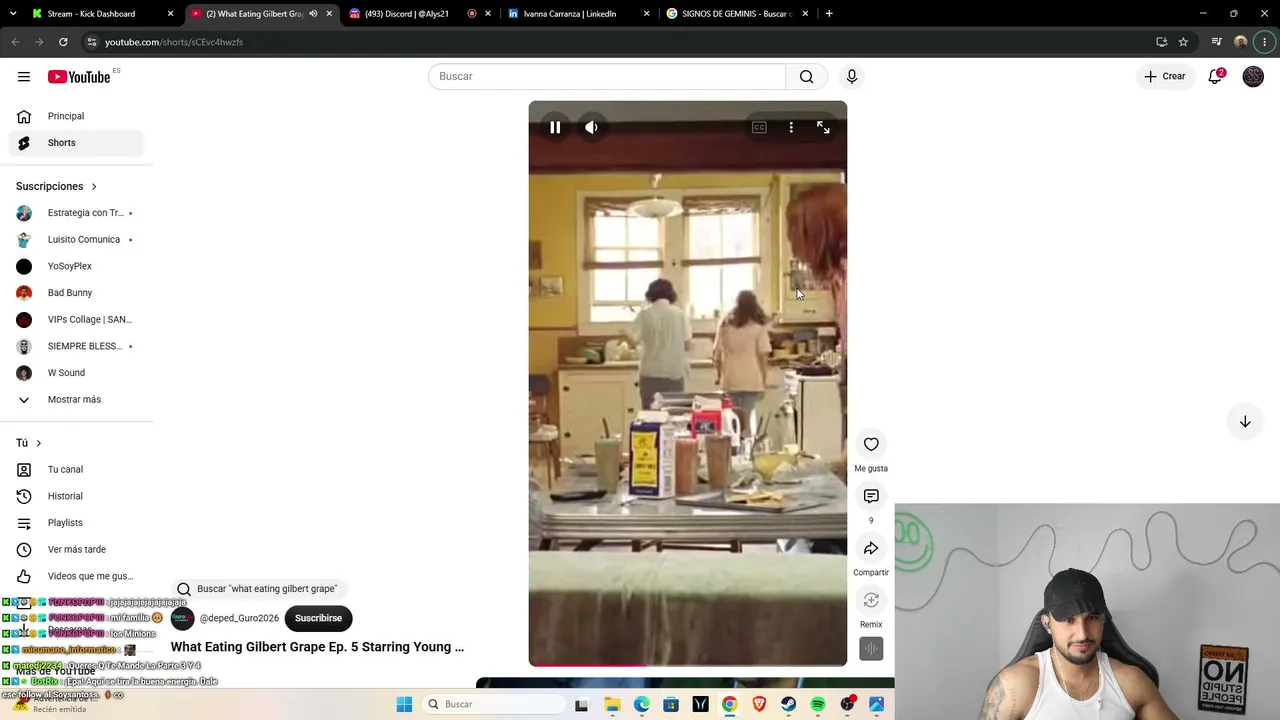Click the search magnifier button
Viewport: 1280px width, 720px height.
pyautogui.click(x=806, y=77)
